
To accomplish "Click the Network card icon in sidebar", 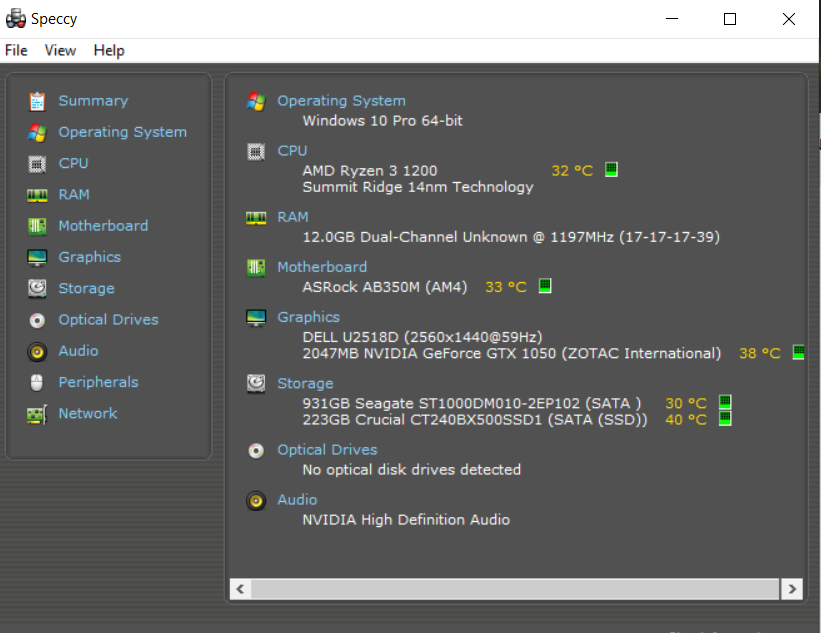I will 37,414.
